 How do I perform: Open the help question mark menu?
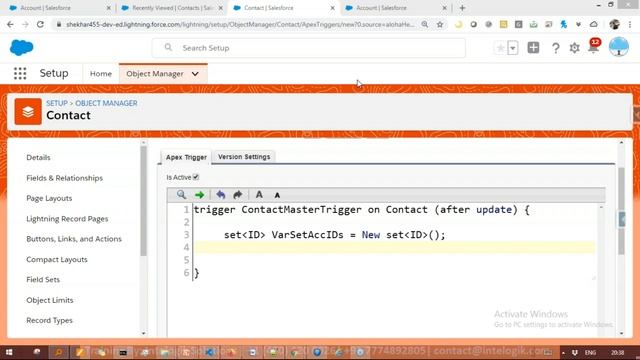pos(556,48)
